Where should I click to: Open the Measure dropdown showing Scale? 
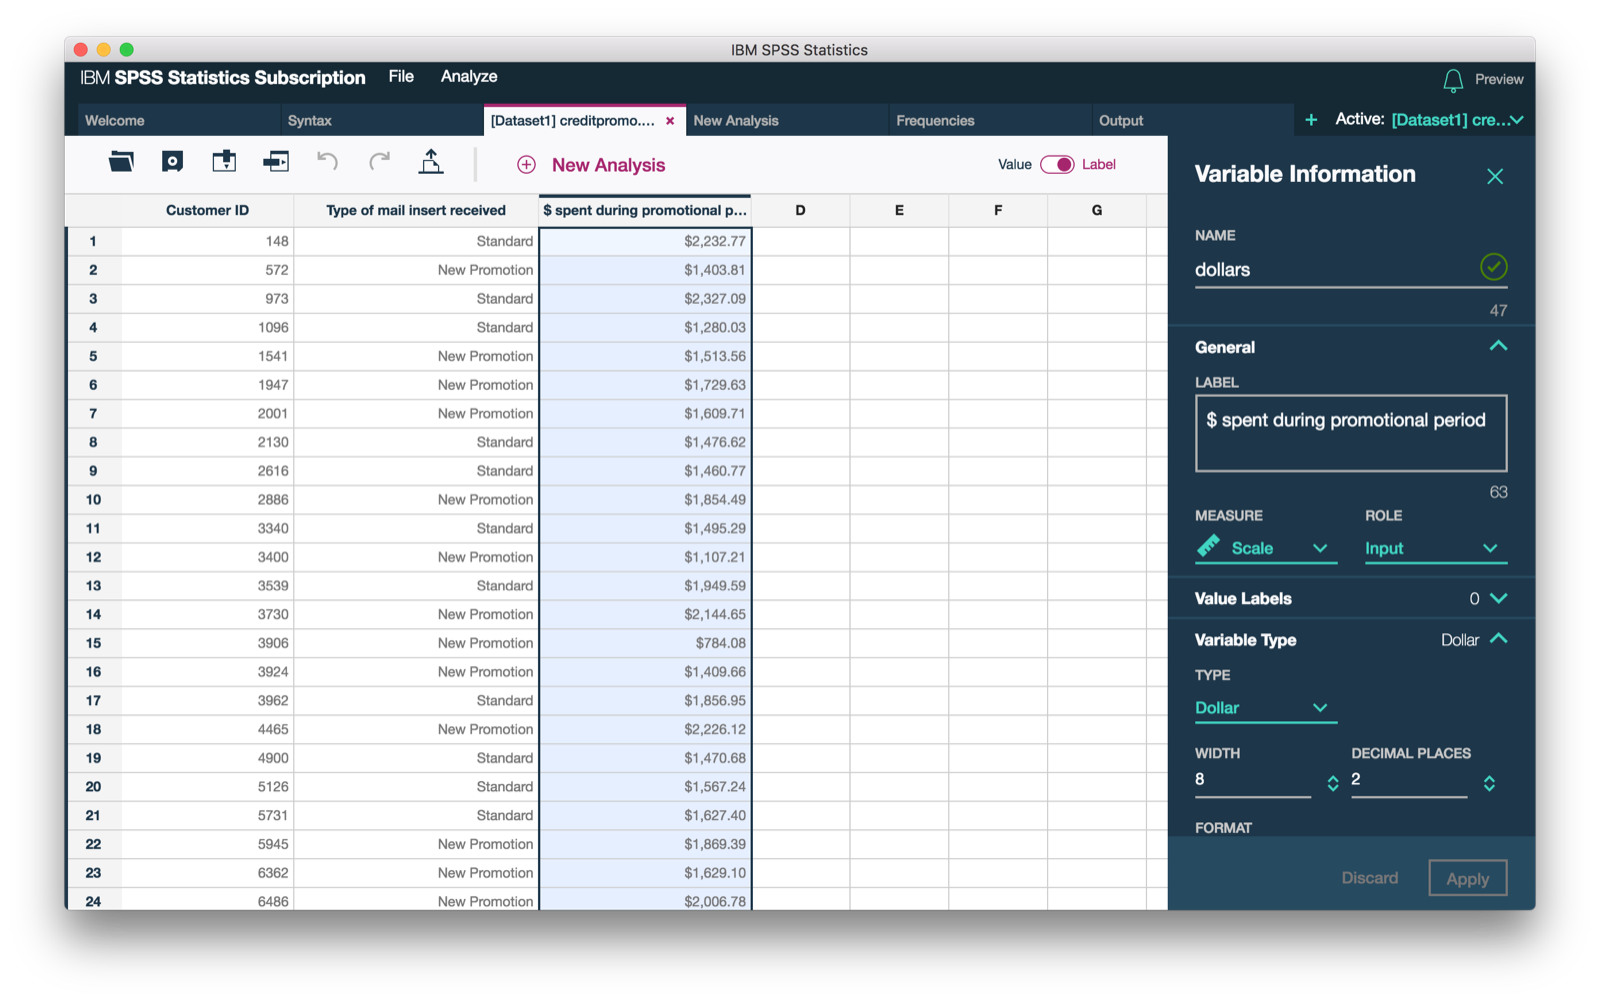coord(1266,548)
